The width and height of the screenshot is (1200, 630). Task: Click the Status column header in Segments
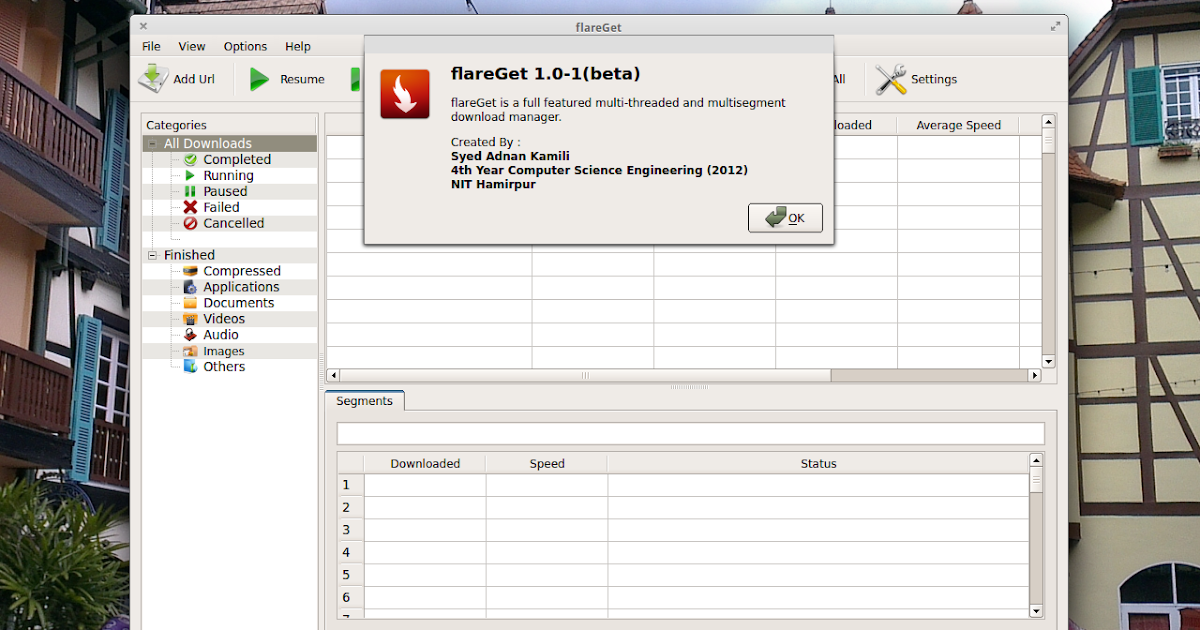click(x=818, y=463)
